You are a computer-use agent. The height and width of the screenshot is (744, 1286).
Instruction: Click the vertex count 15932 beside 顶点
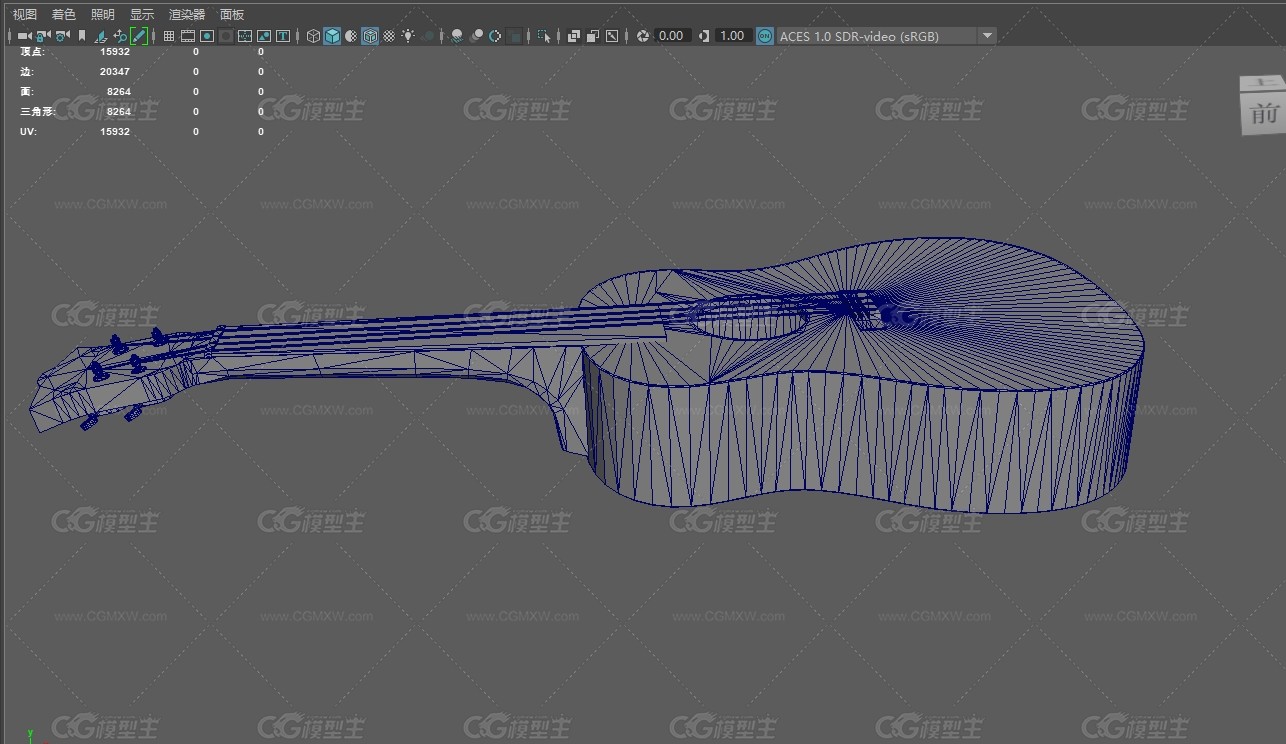click(x=115, y=51)
